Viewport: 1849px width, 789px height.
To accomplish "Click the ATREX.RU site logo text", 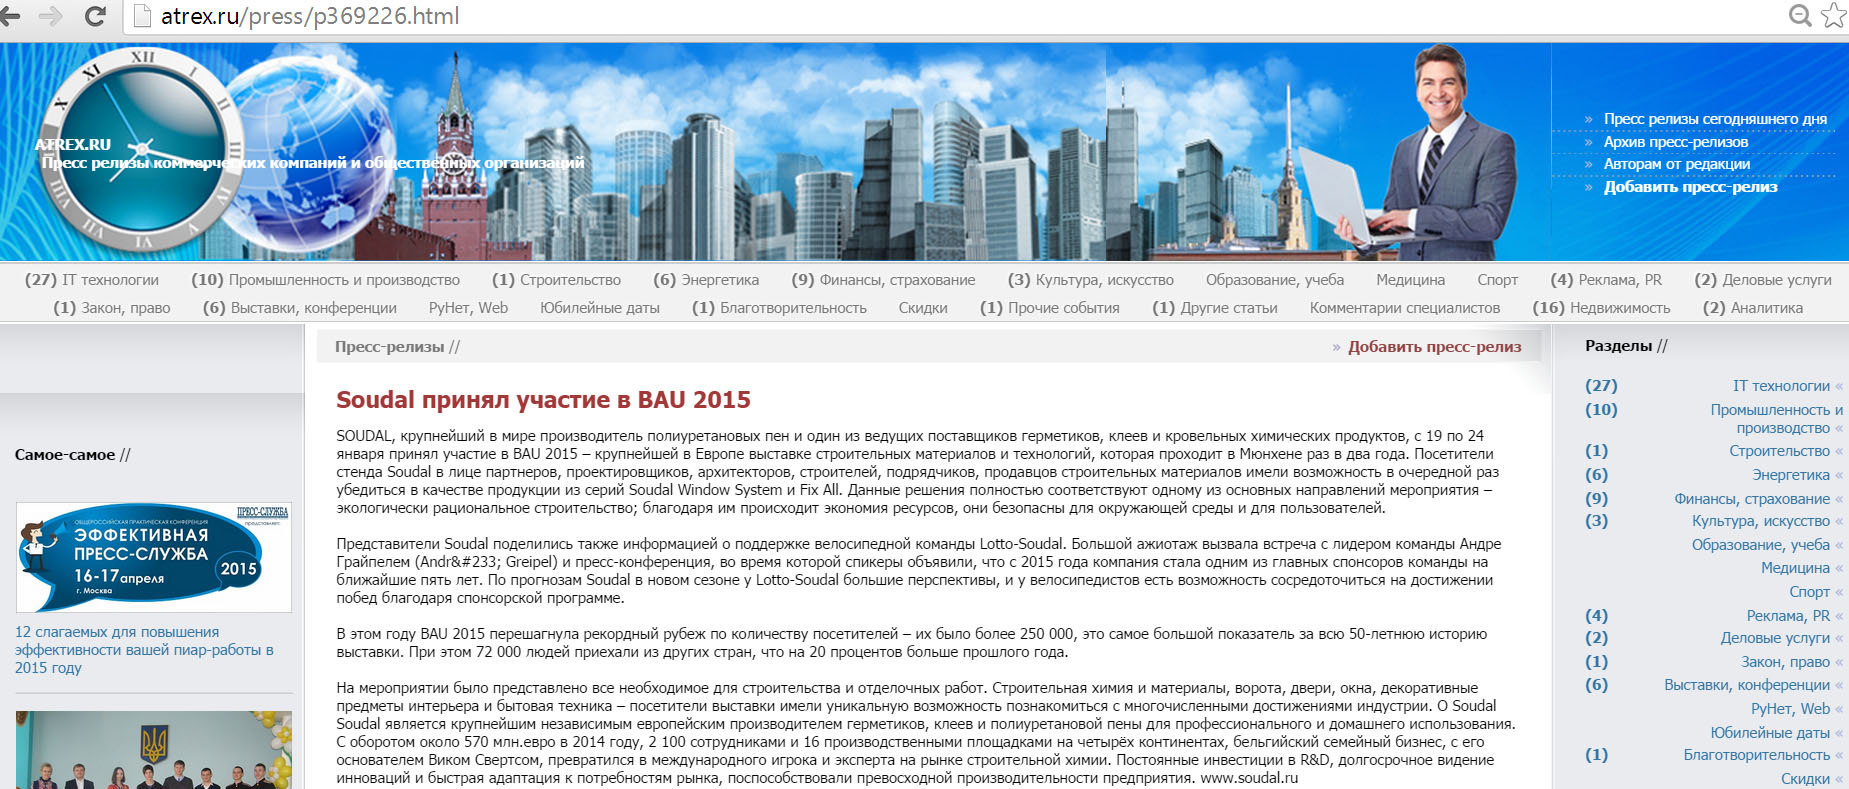I will [x=73, y=144].
